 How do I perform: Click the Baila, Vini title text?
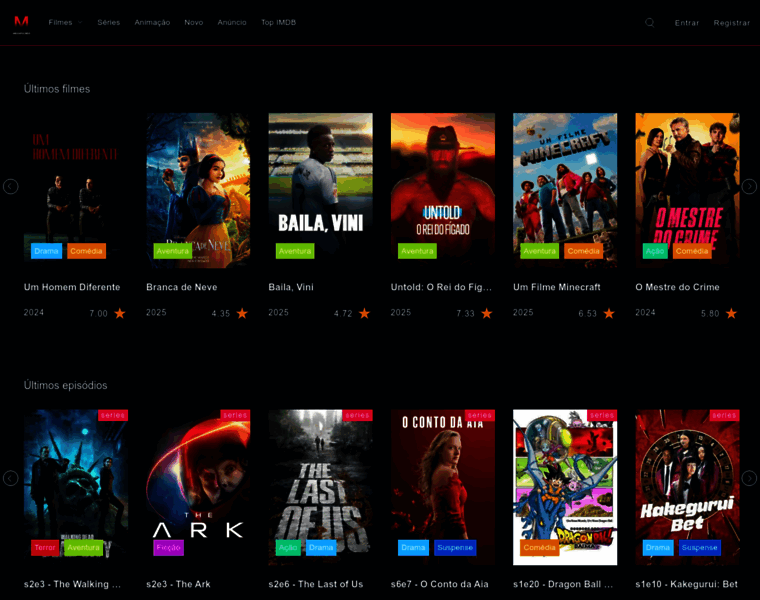coord(291,287)
